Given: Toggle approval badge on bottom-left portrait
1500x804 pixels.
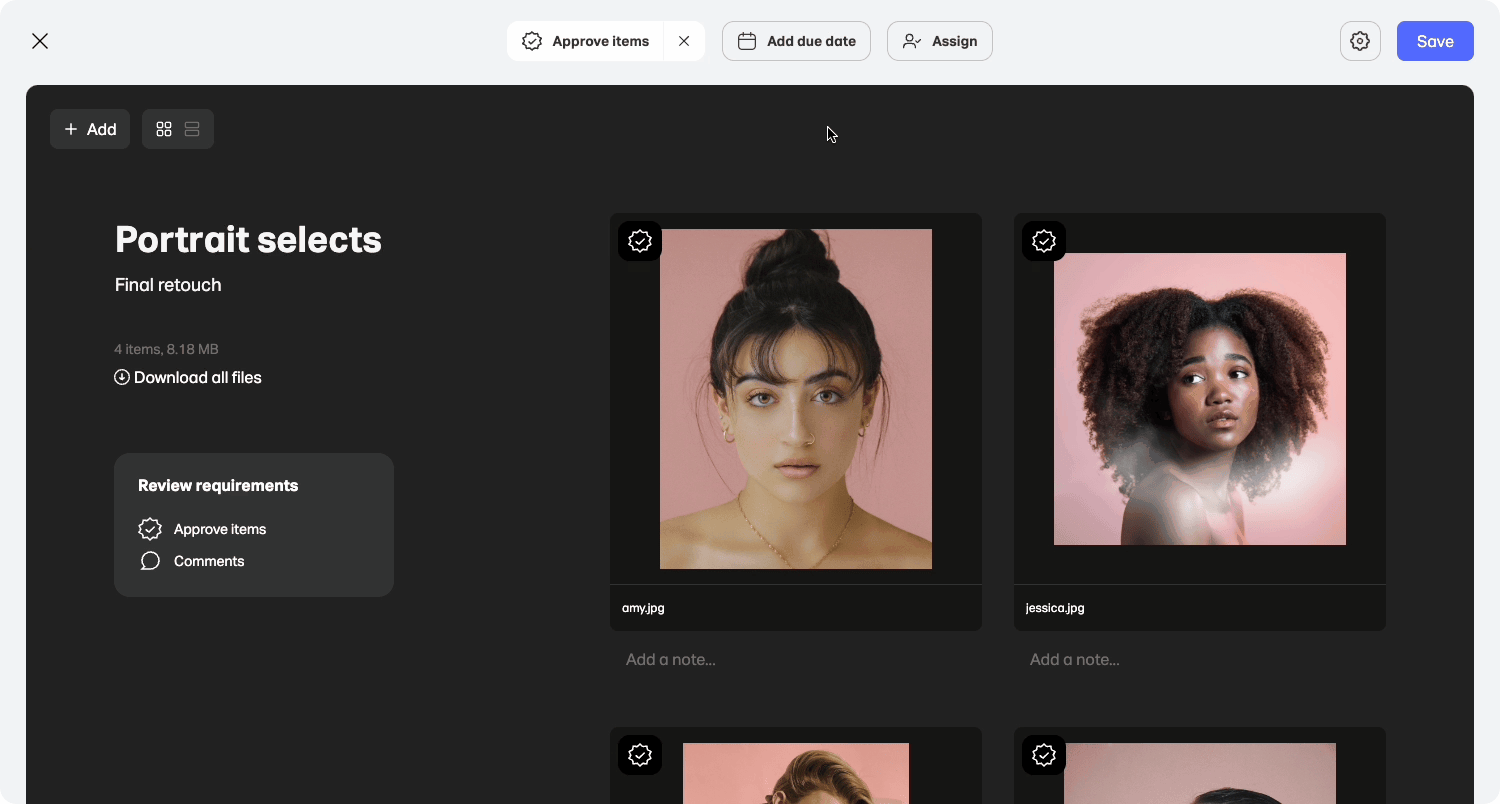Looking at the screenshot, I should coord(640,755).
